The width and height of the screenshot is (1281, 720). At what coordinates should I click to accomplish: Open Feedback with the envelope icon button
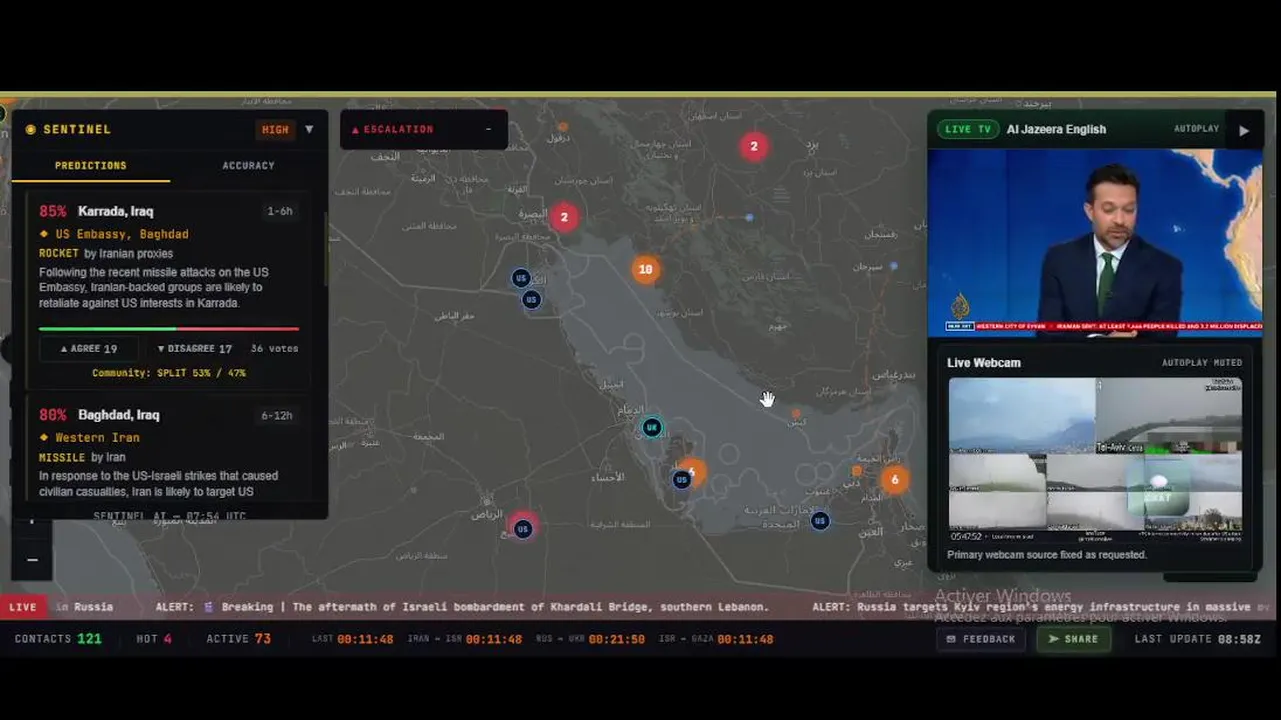point(980,639)
